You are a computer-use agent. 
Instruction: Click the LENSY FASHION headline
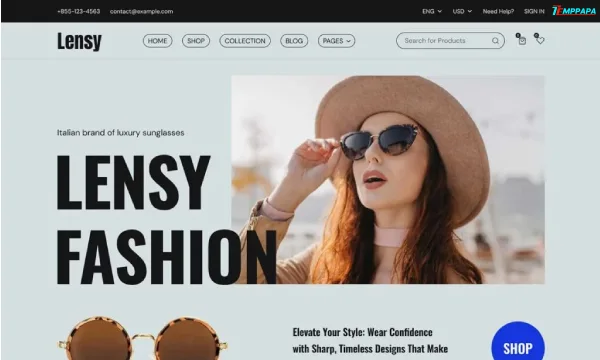coord(166,219)
